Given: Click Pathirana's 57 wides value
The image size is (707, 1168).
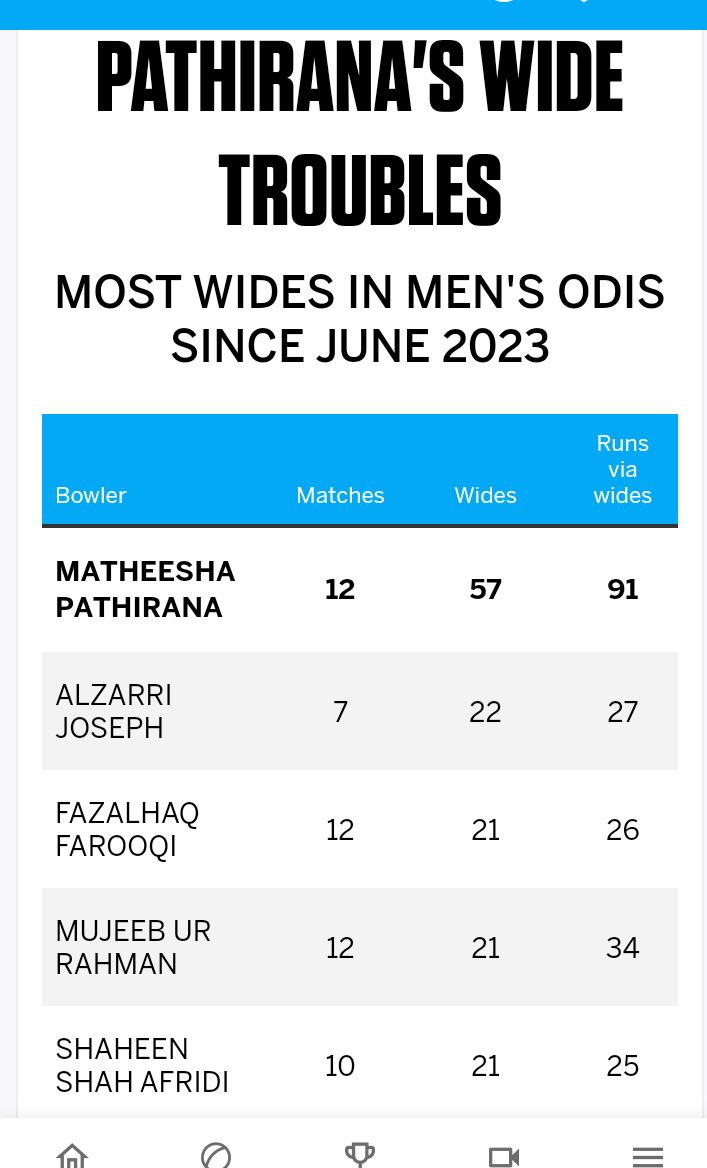Looking at the screenshot, I should (x=485, y=589).
